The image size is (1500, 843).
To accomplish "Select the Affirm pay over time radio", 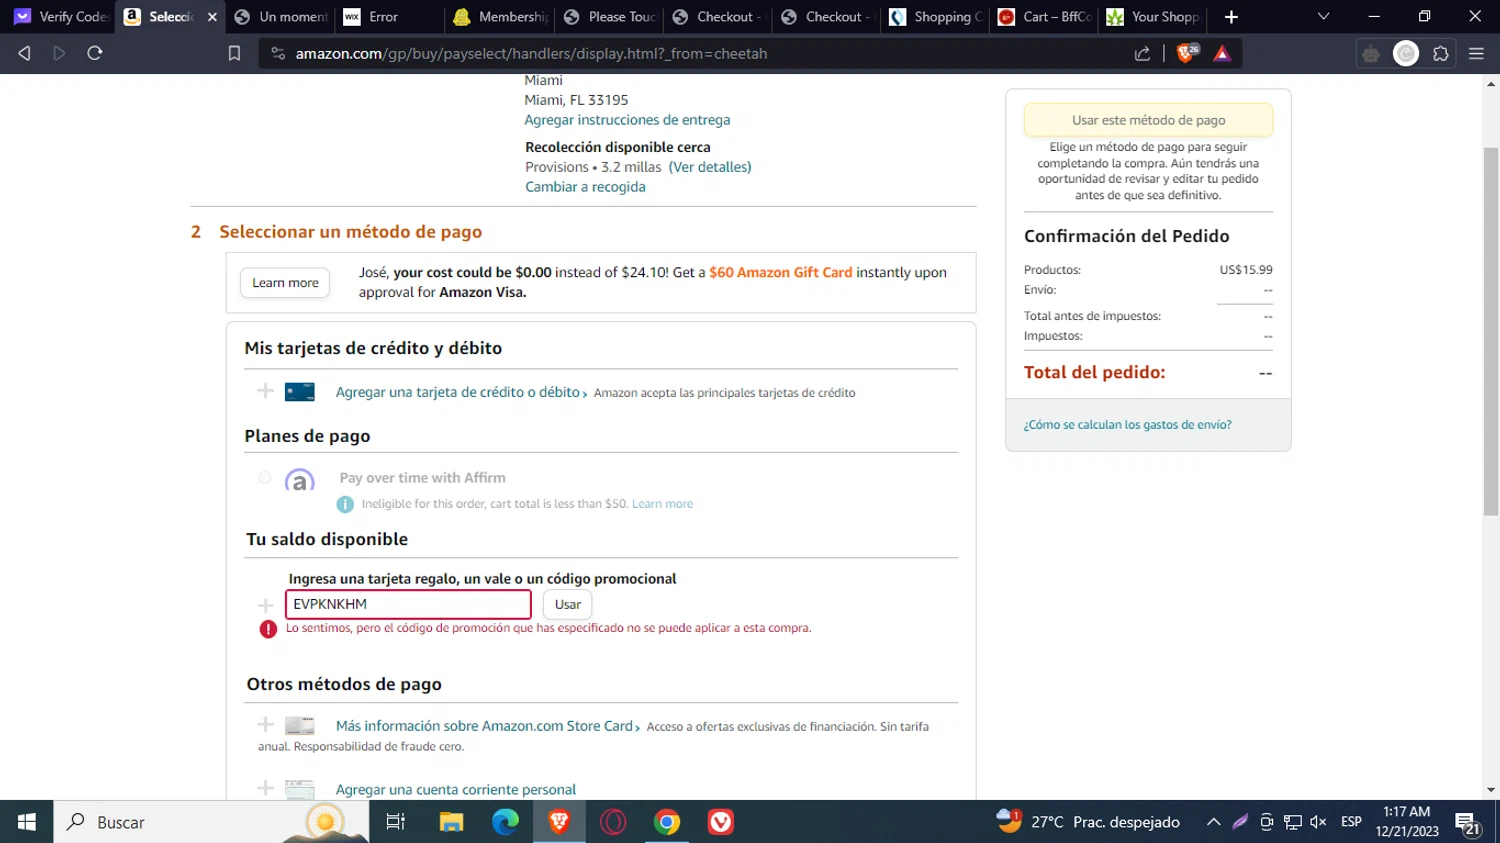I will [x=265, y=478].
